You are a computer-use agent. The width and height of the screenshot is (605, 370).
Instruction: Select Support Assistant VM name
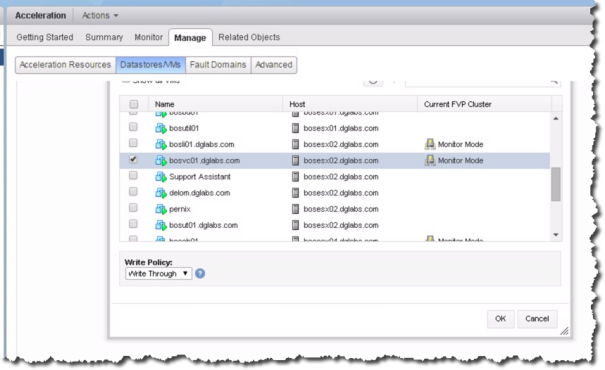[200, 177]
